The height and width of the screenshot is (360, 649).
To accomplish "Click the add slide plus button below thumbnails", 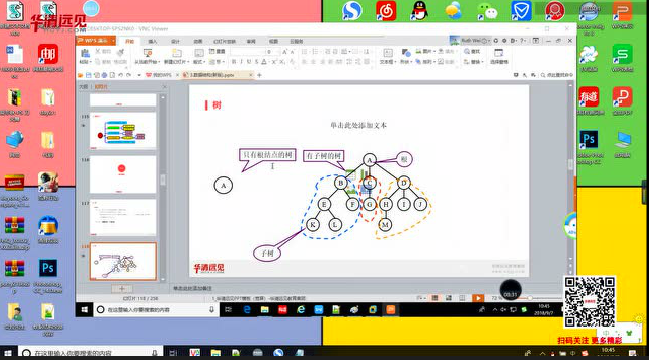I will coord(122,288).
